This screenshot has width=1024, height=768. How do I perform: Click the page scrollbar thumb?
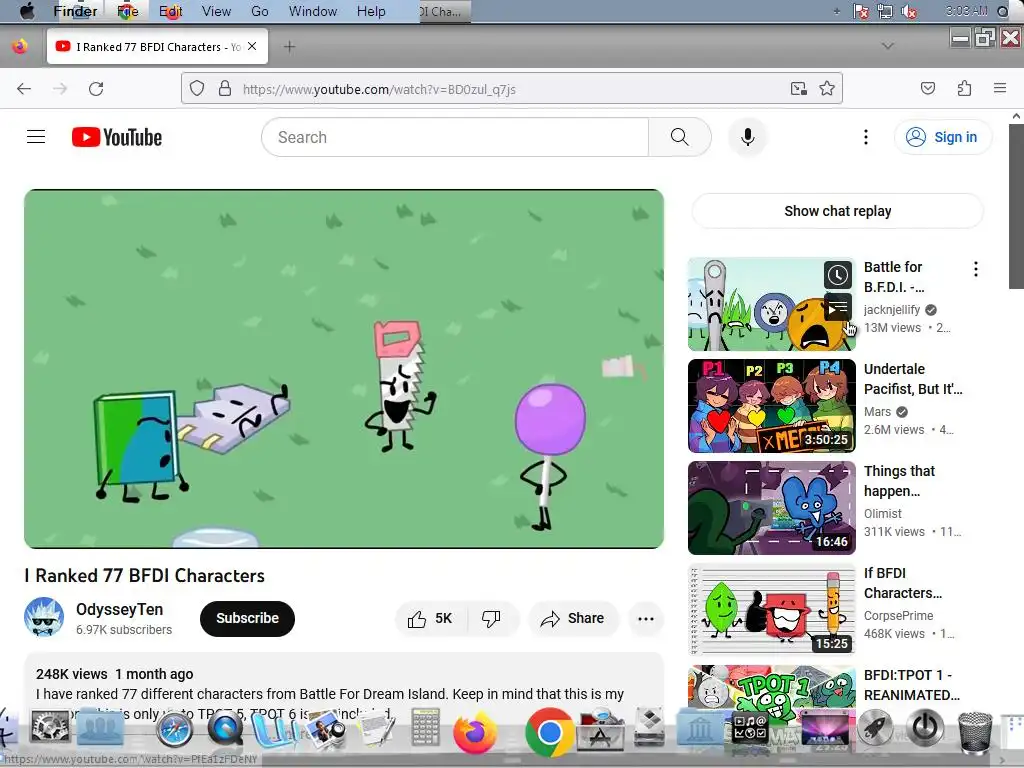[1016, 206]
